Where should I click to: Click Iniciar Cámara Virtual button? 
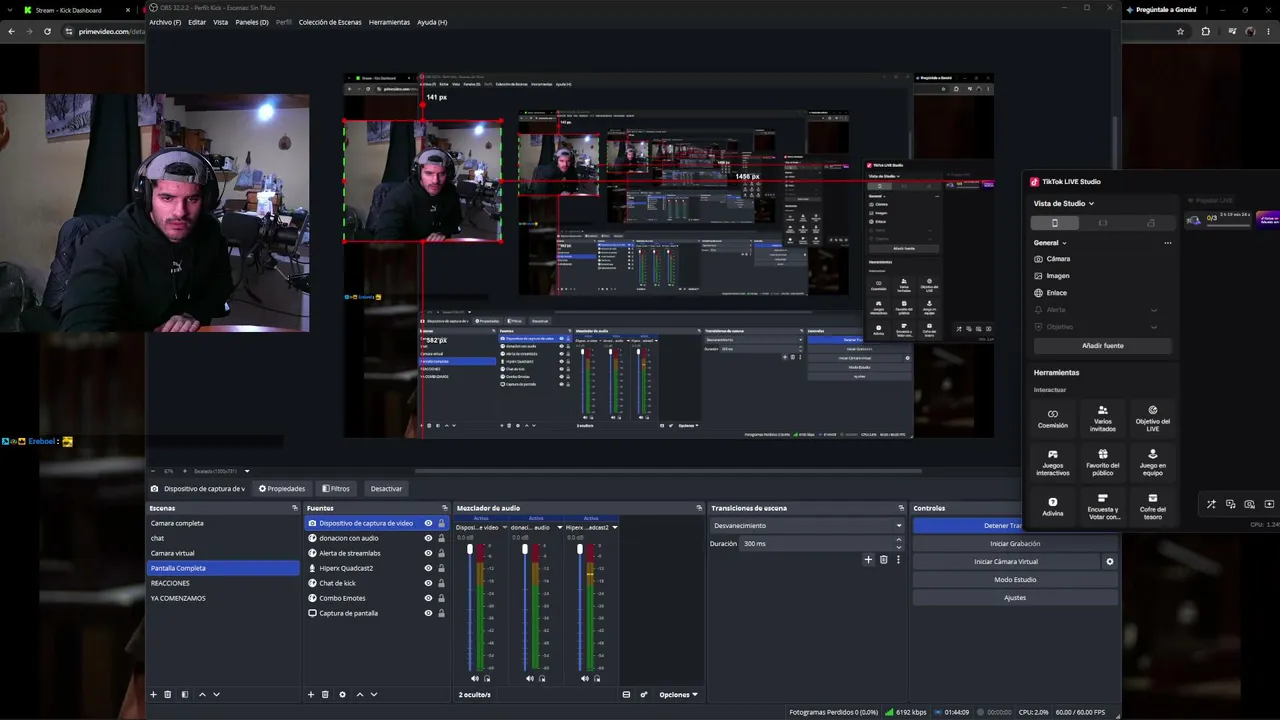[x=1006, y=562]
